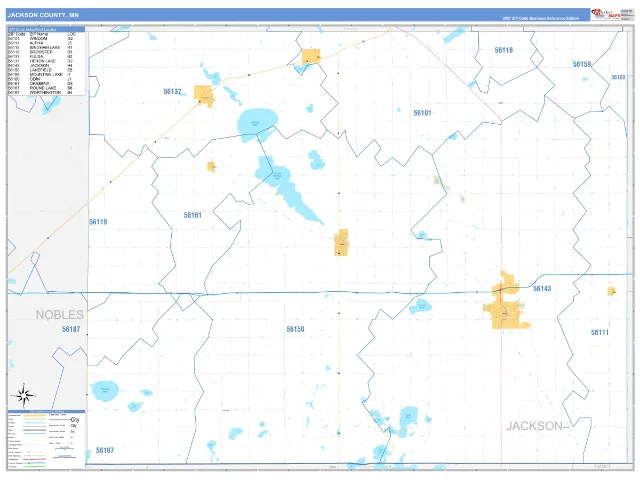This screenshot has width=640, height=480.
Task: Click the ZIP code label 56137
Action: click(172, 91)
